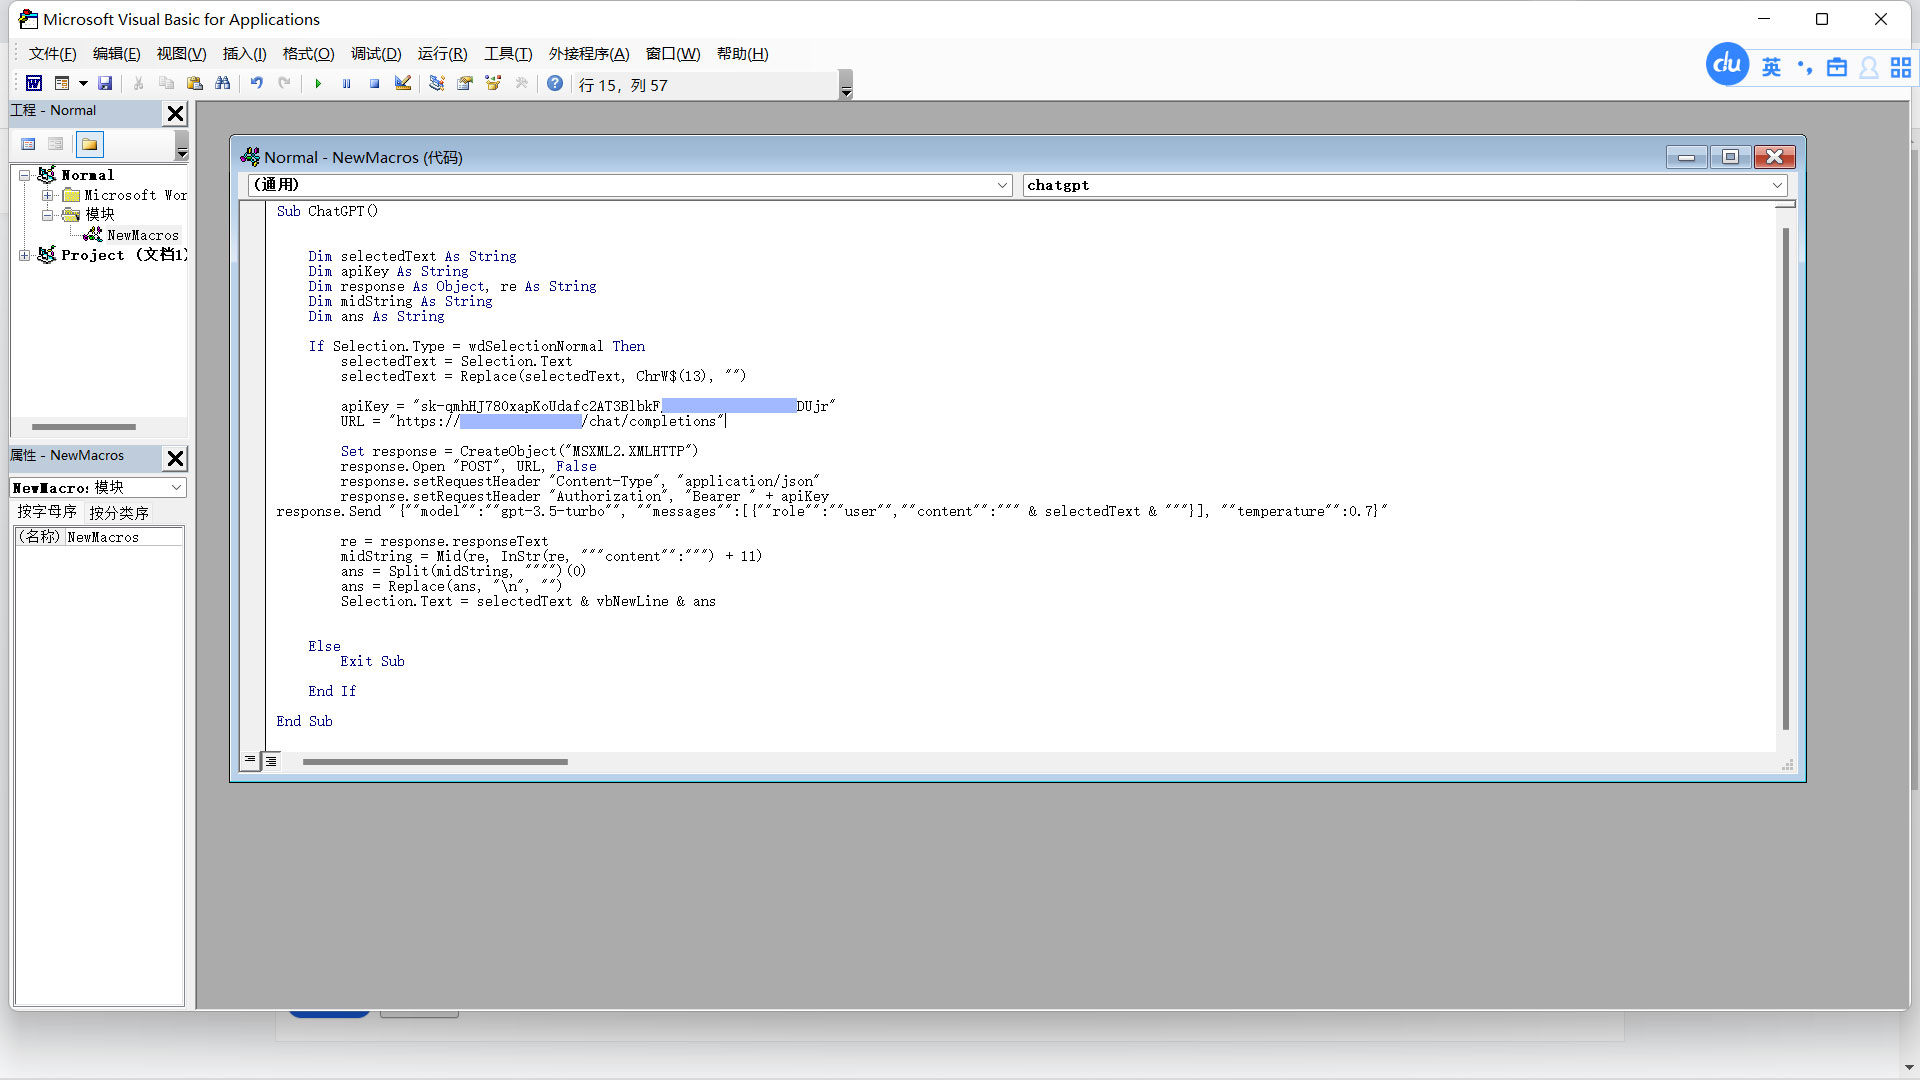1920x1080 pixels.
Task: Open the 编辑(E) menu
Action: [117, 54]
